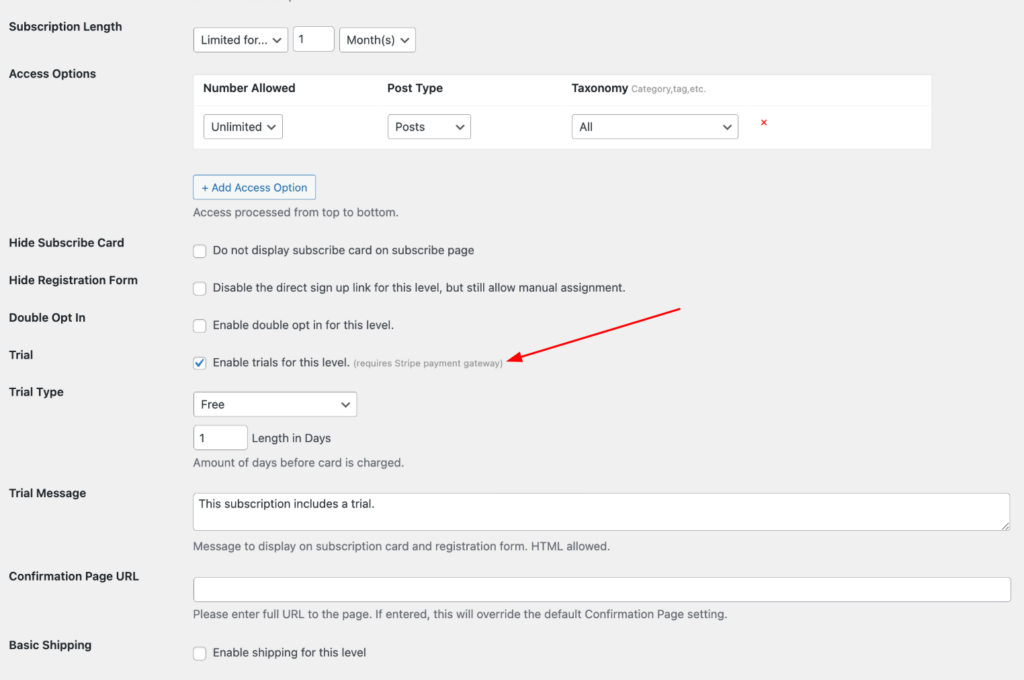Tick Enable shipping for this level
Viewport: 1024px width, 680px height.
coord(200,653)
